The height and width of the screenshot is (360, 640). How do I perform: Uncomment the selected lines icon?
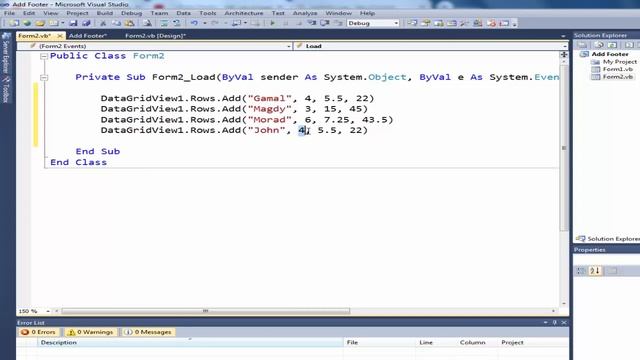pyautogui.click(x=177, y=23)
